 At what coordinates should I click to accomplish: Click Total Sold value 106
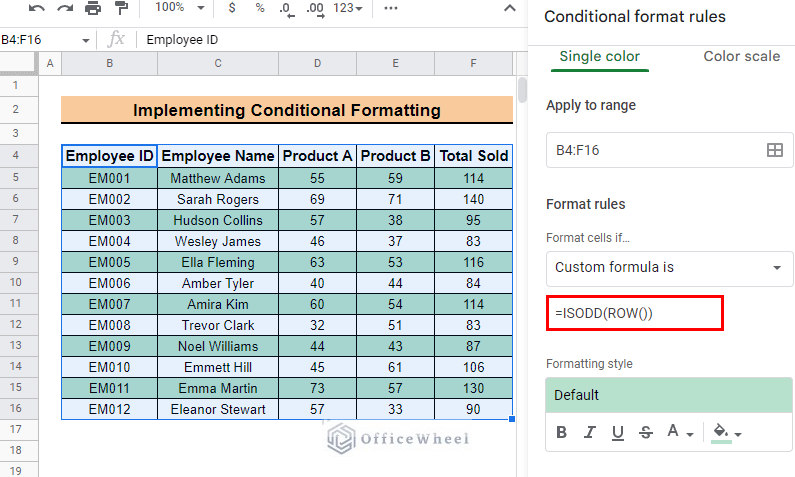tap(474, 367)
